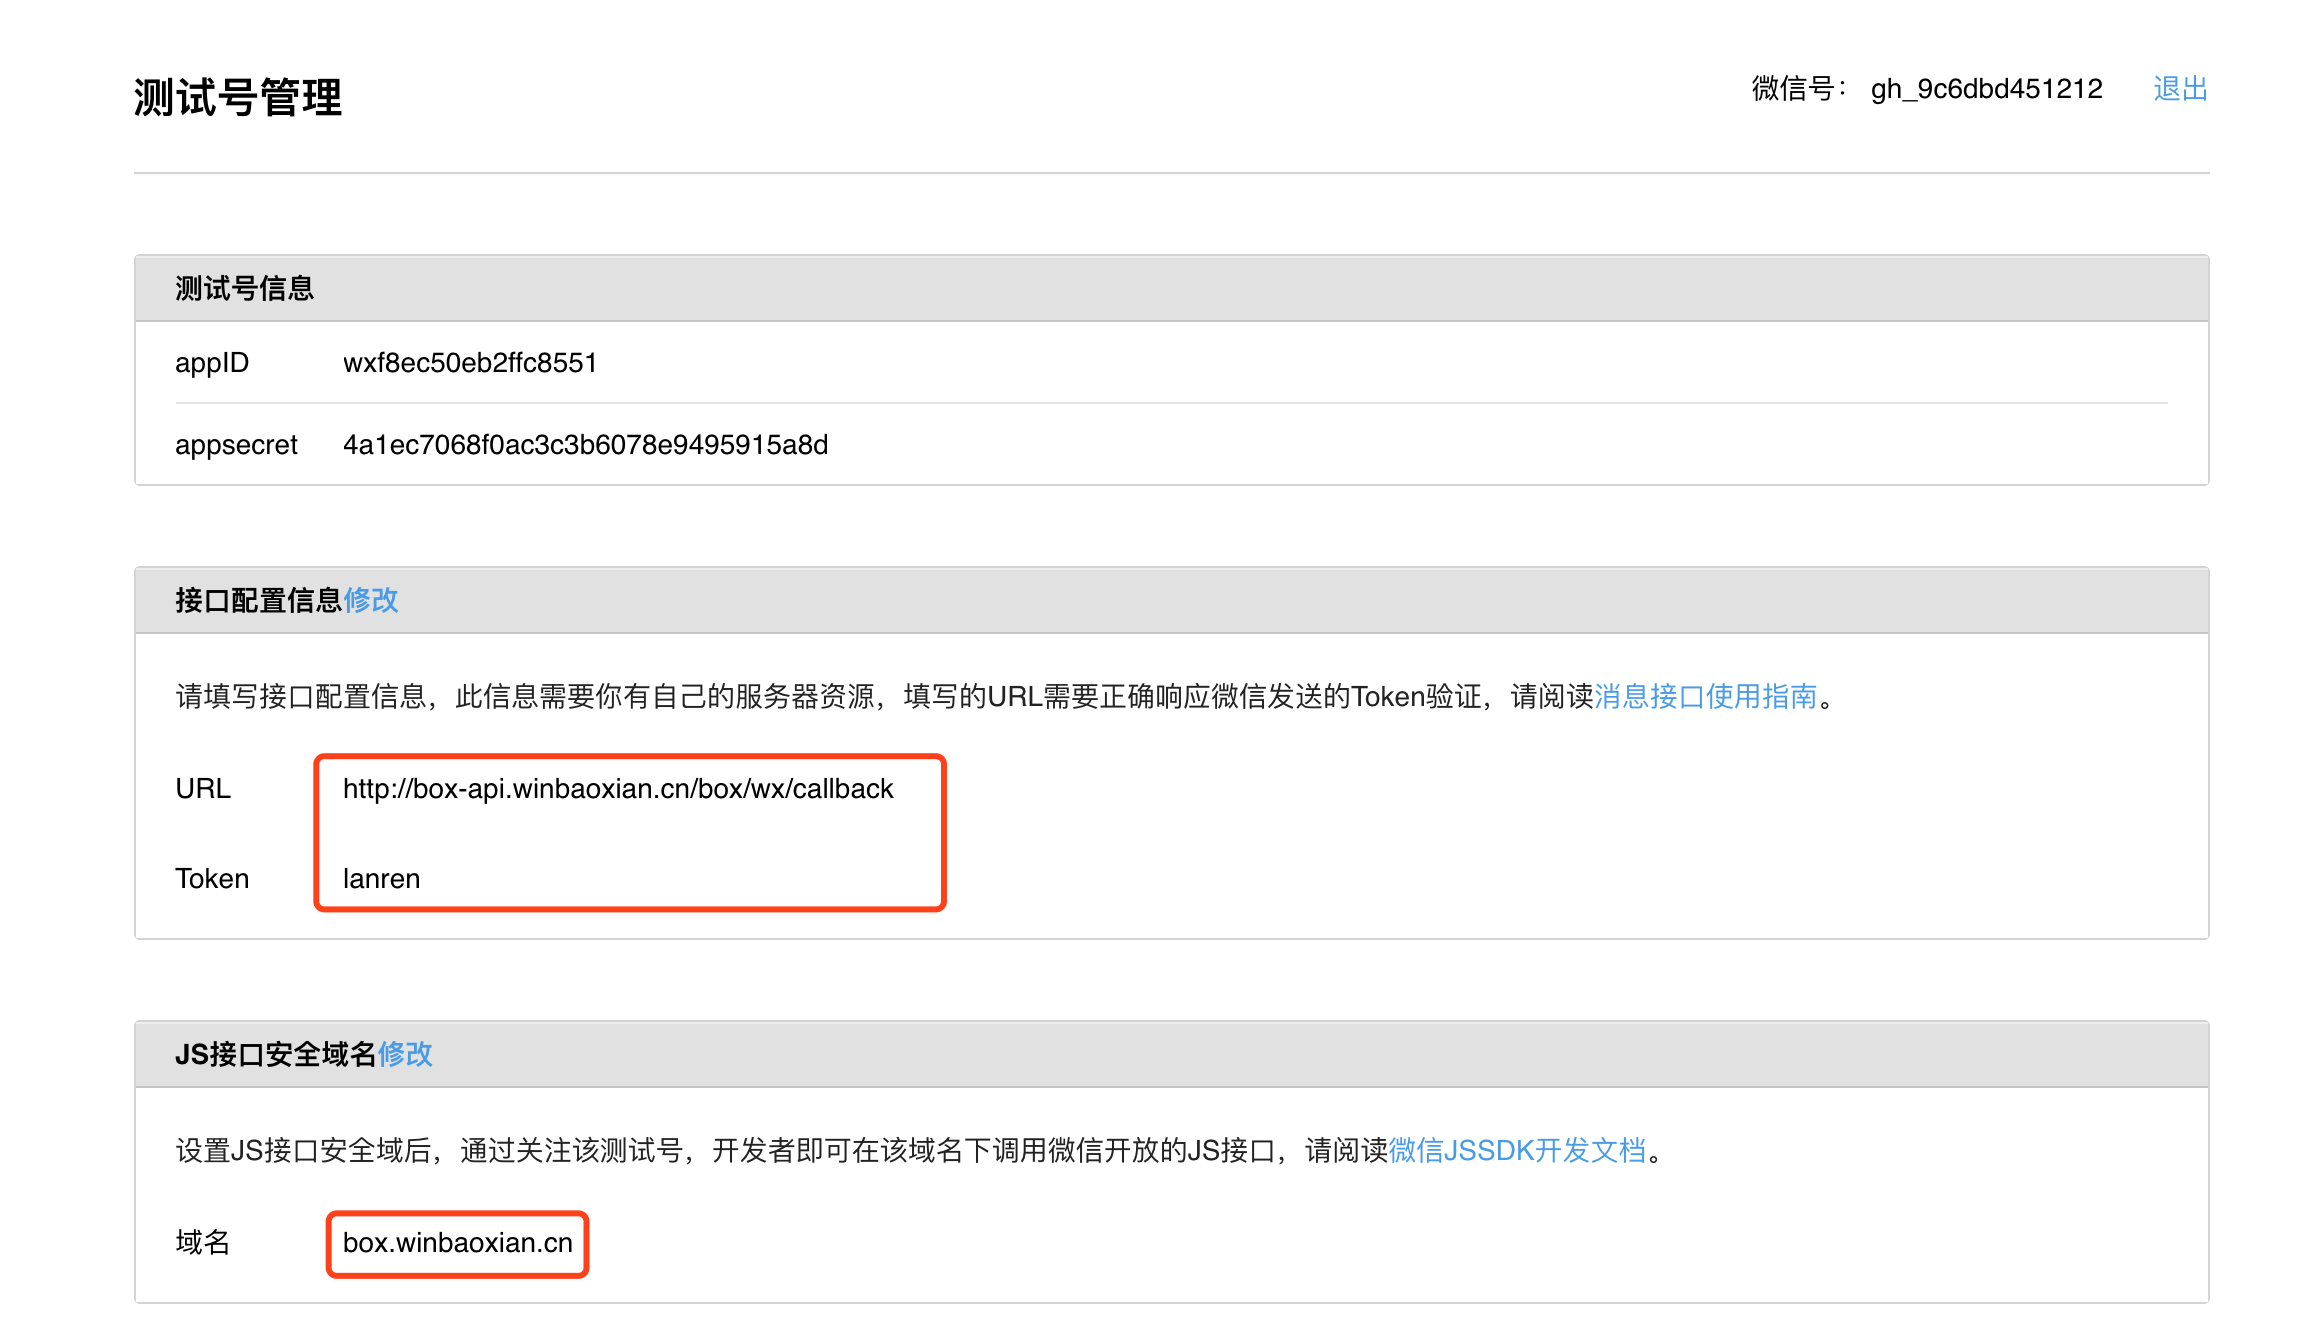Click 修改 next to JS接口安全域名
The image size is (2316, 1318).
pyautogui.click(x=405, y=1054)
